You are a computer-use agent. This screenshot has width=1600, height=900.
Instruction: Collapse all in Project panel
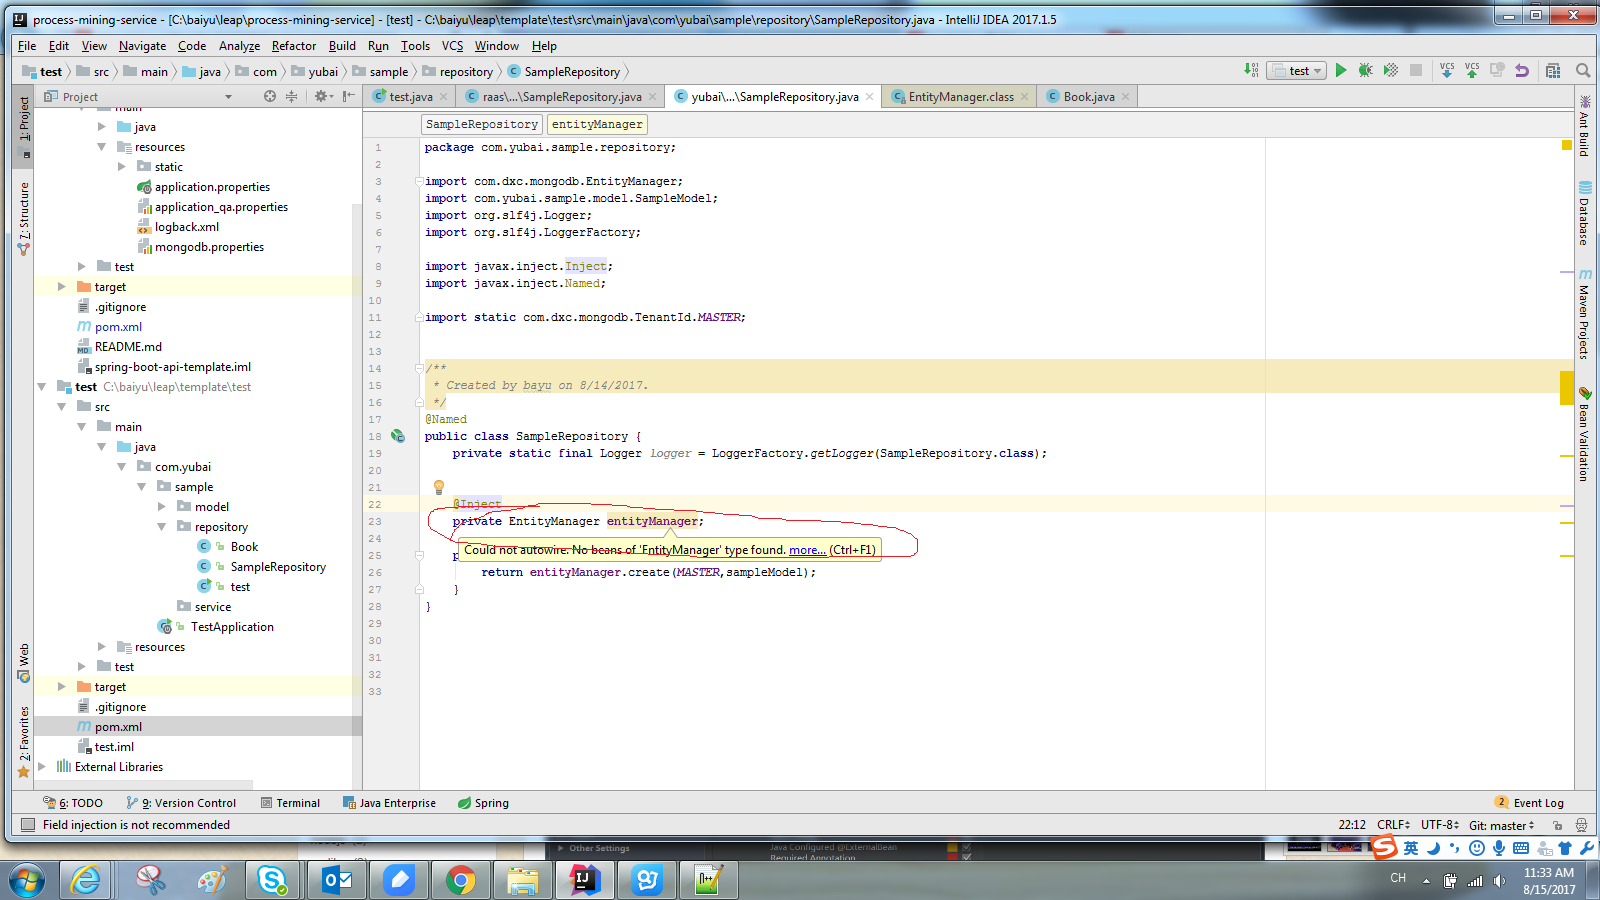pos(292,96)
